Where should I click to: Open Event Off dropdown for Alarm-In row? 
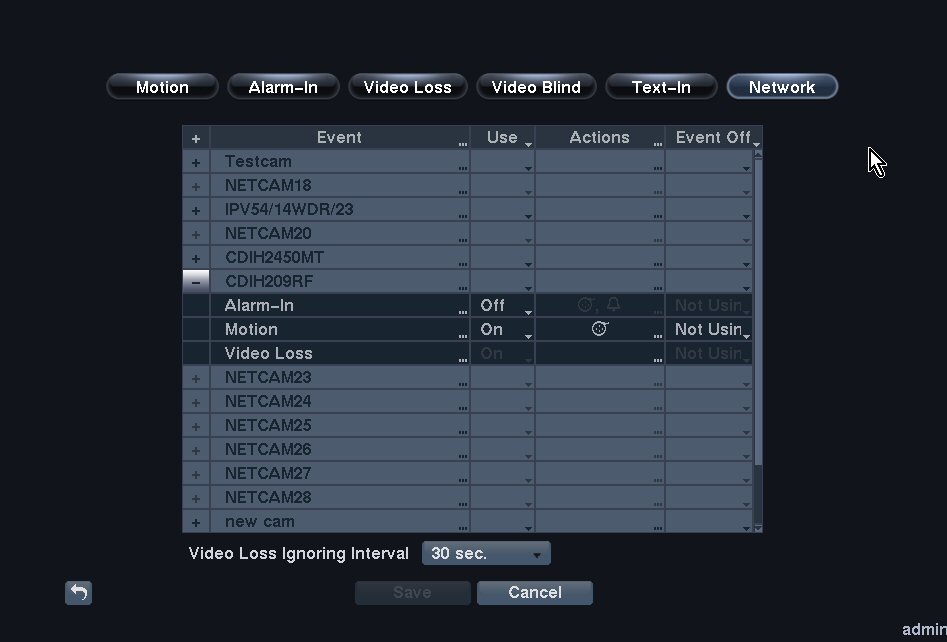click(x=710, y=306)
